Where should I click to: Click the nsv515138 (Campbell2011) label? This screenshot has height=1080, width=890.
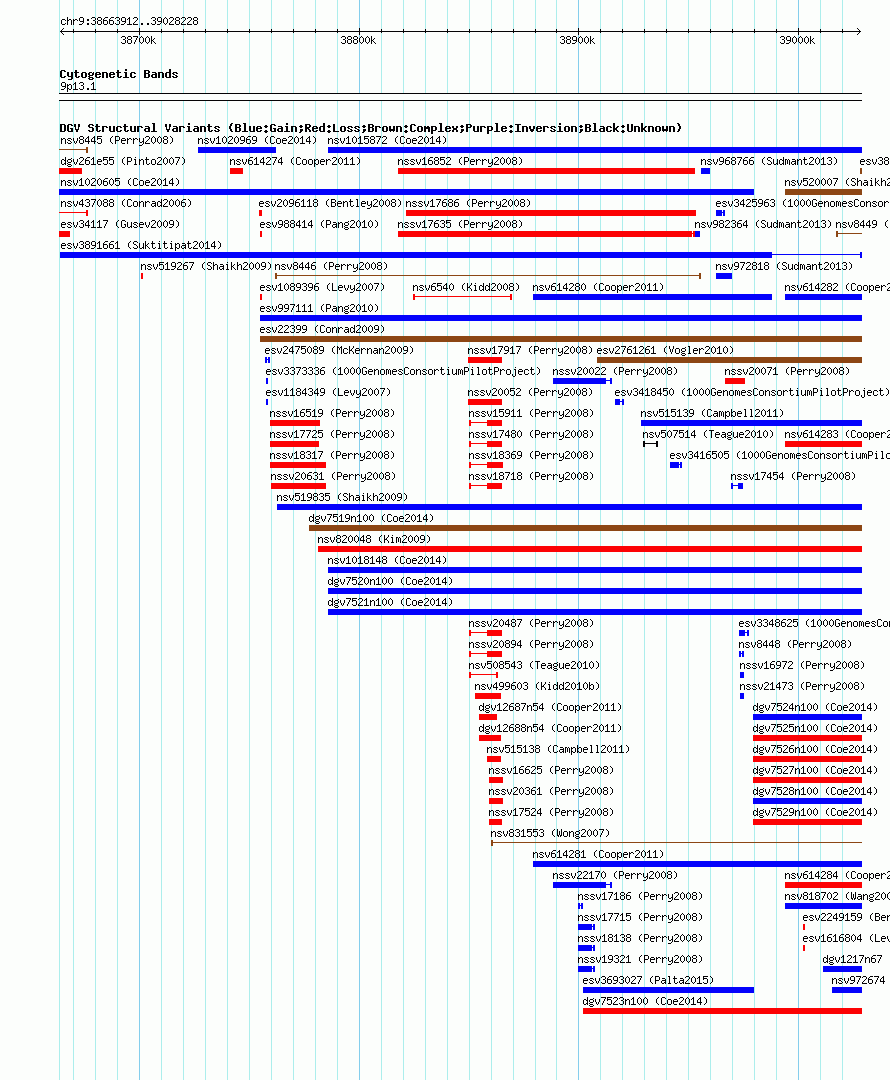click(x=558, y=749)
